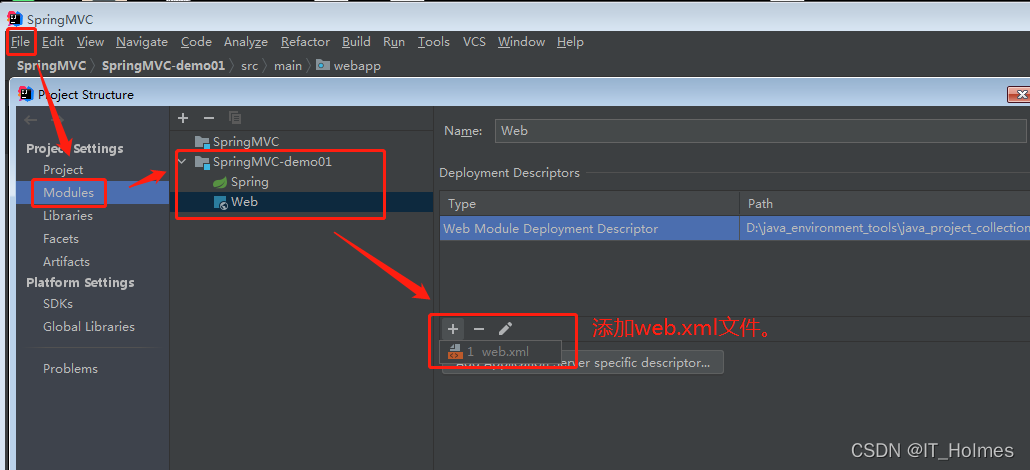
Task: Select Web Module Deployment Descriptor row
Action: click(734, 228)
